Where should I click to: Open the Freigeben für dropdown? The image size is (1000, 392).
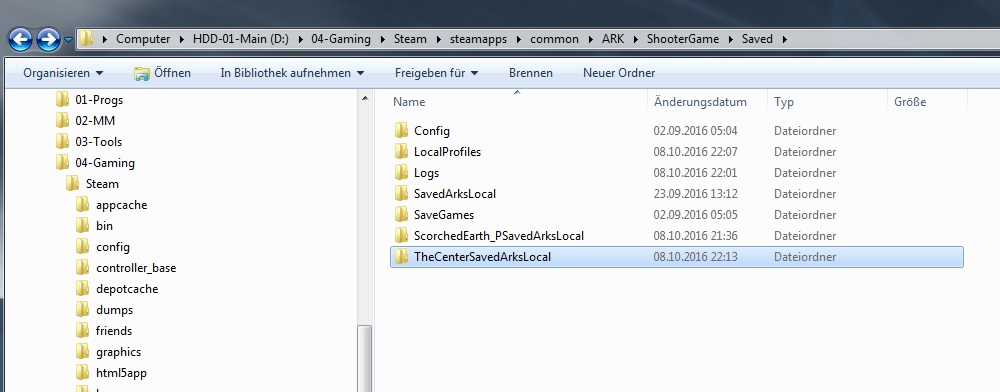tap(436, 73)
